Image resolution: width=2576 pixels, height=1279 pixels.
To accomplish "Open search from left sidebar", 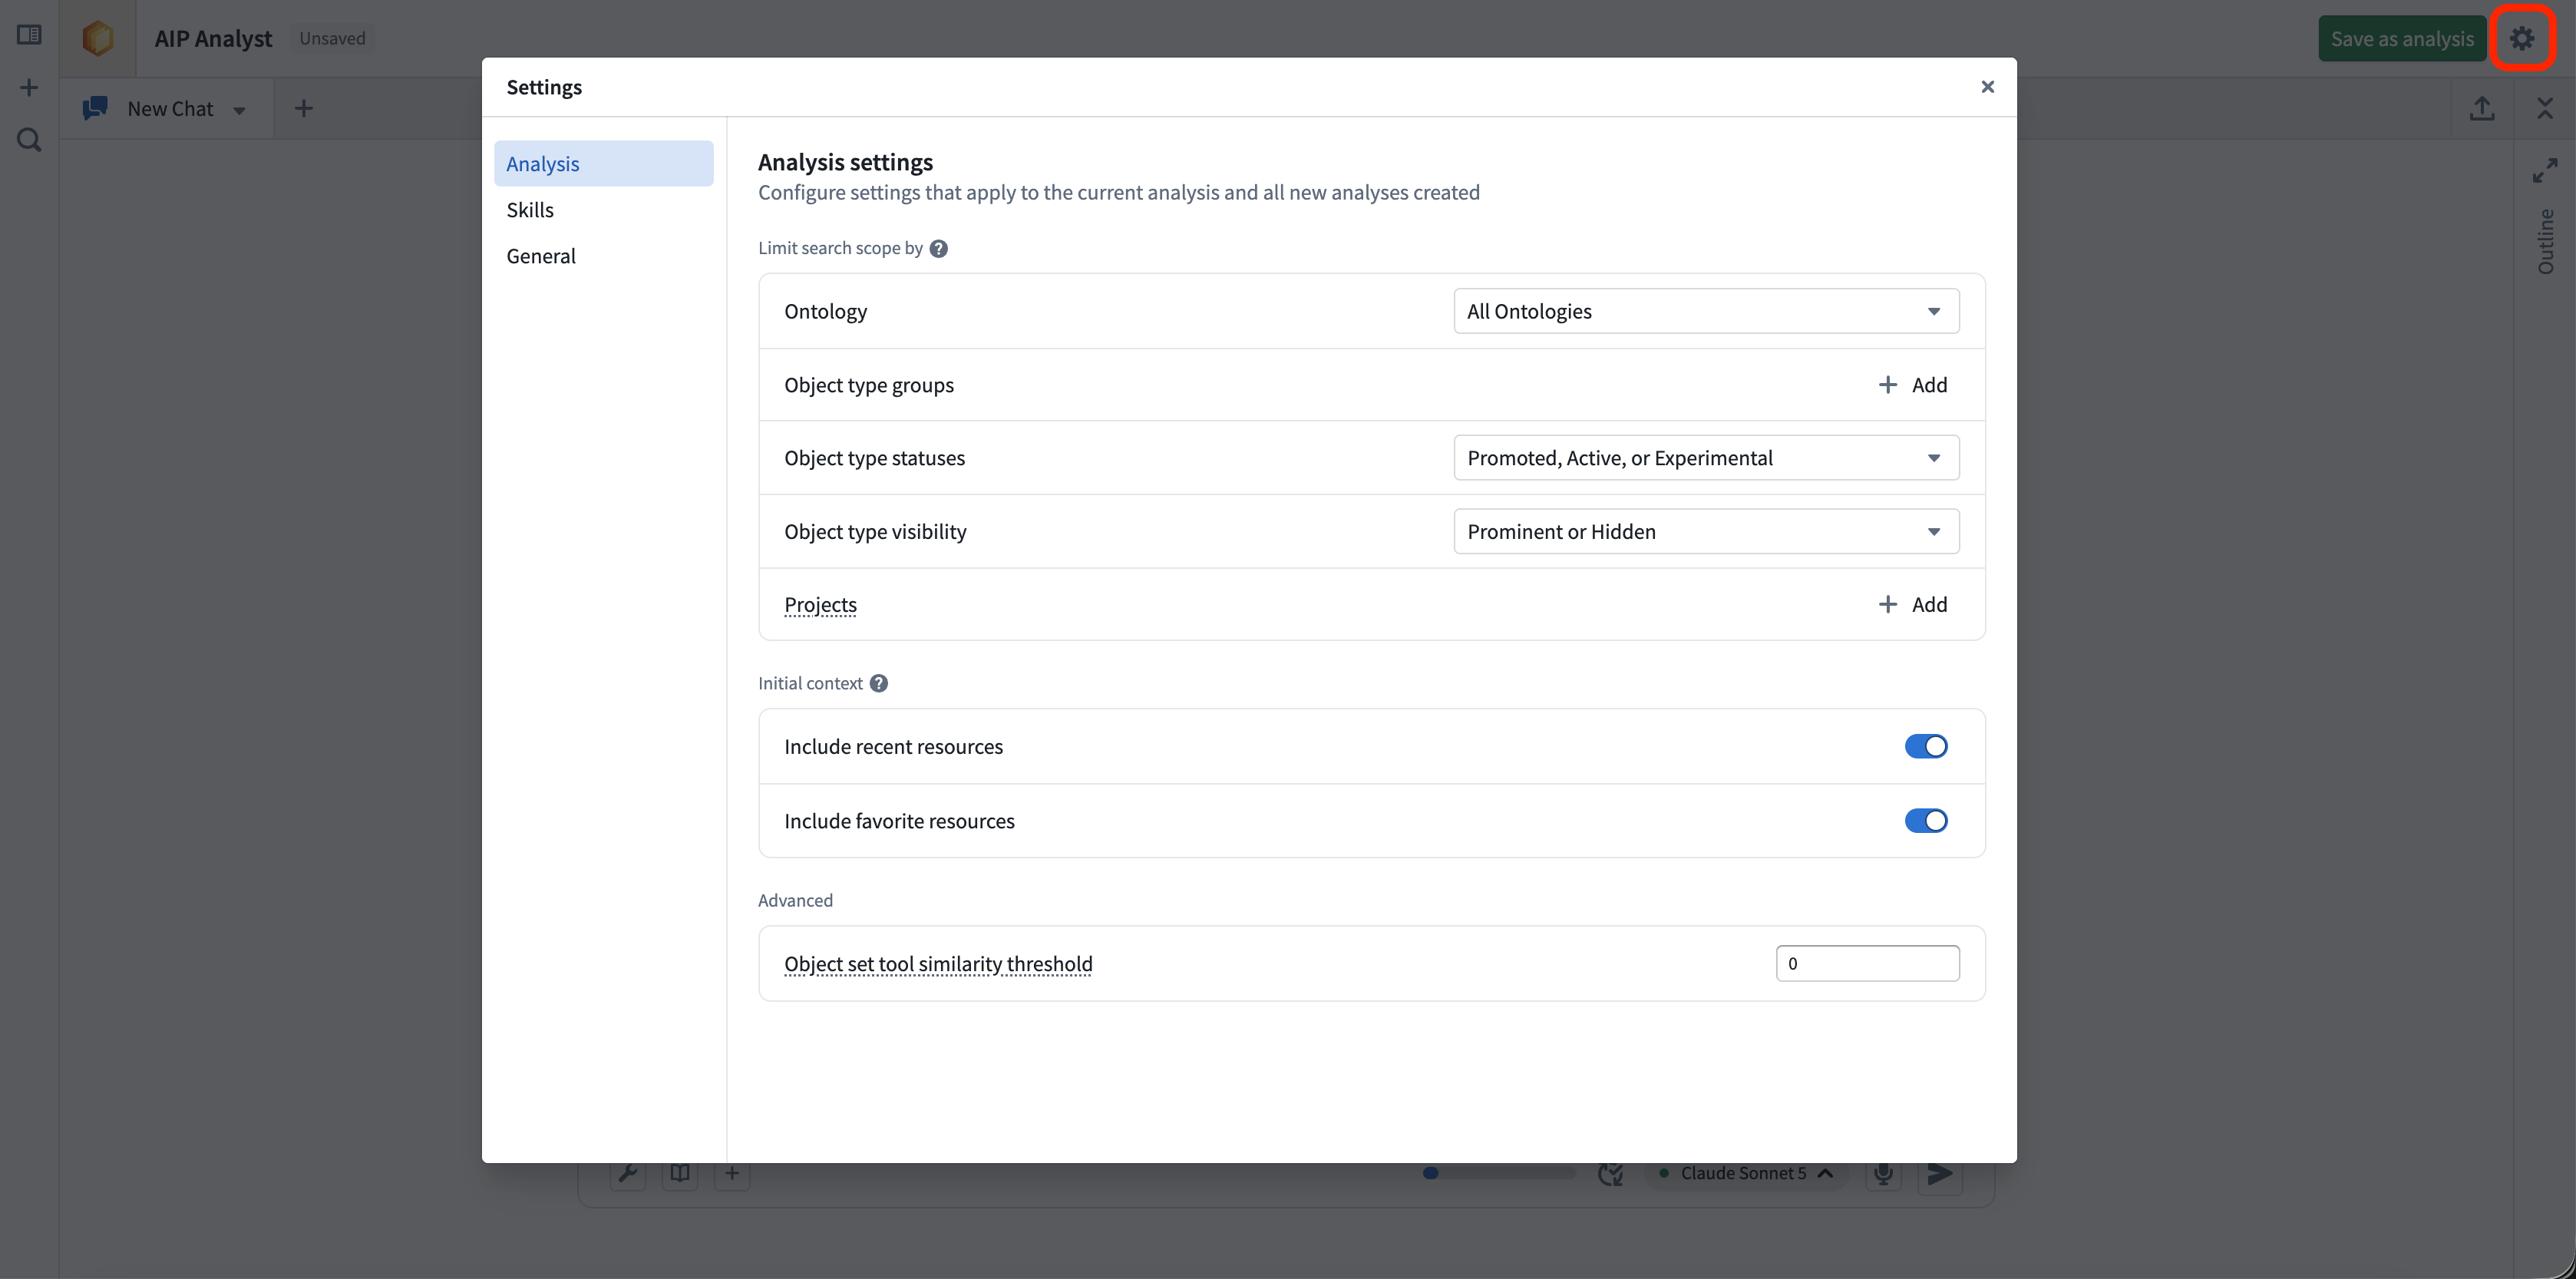I will [x=29, y=140].
